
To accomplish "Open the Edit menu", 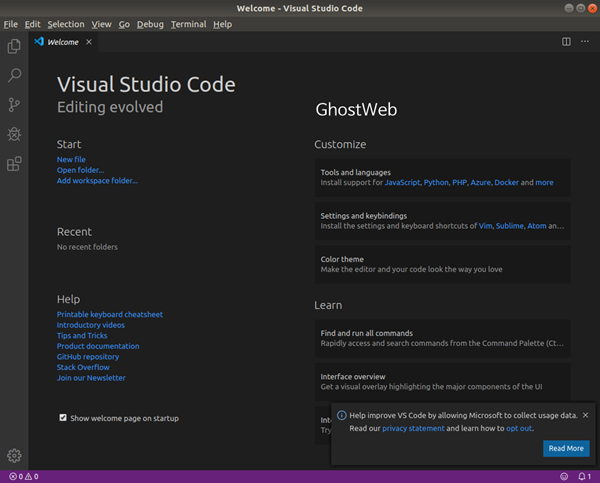I will click(33, 24).
